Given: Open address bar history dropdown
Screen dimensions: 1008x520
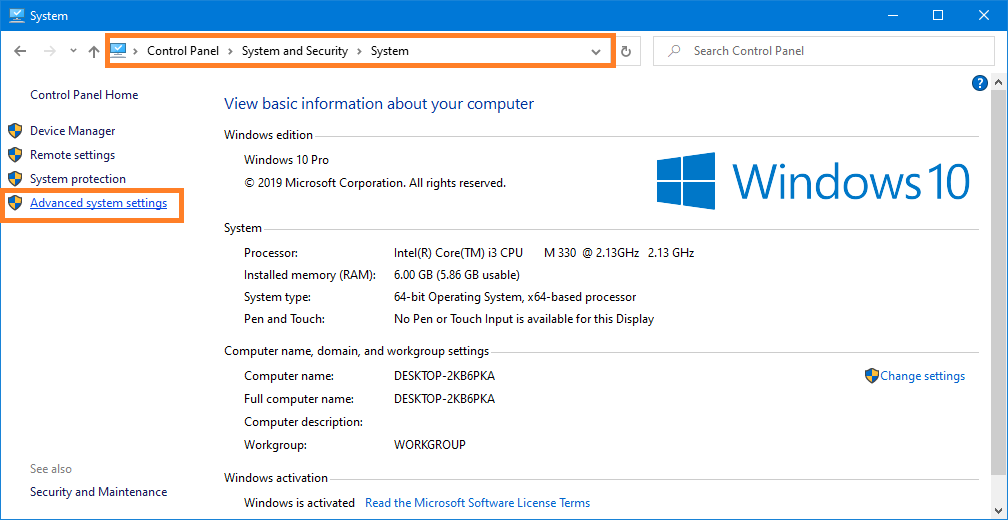Looking at the screenshot, I should [596, 51].
